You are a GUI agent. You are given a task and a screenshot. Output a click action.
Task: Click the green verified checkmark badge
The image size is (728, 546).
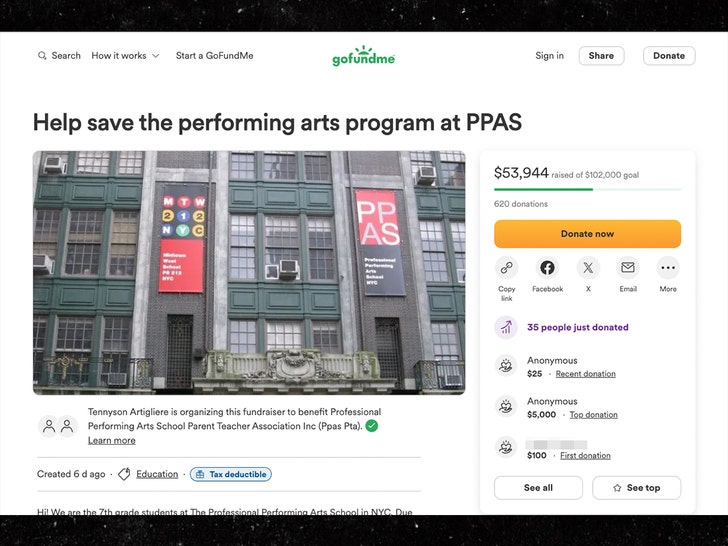tap(371, 426)
